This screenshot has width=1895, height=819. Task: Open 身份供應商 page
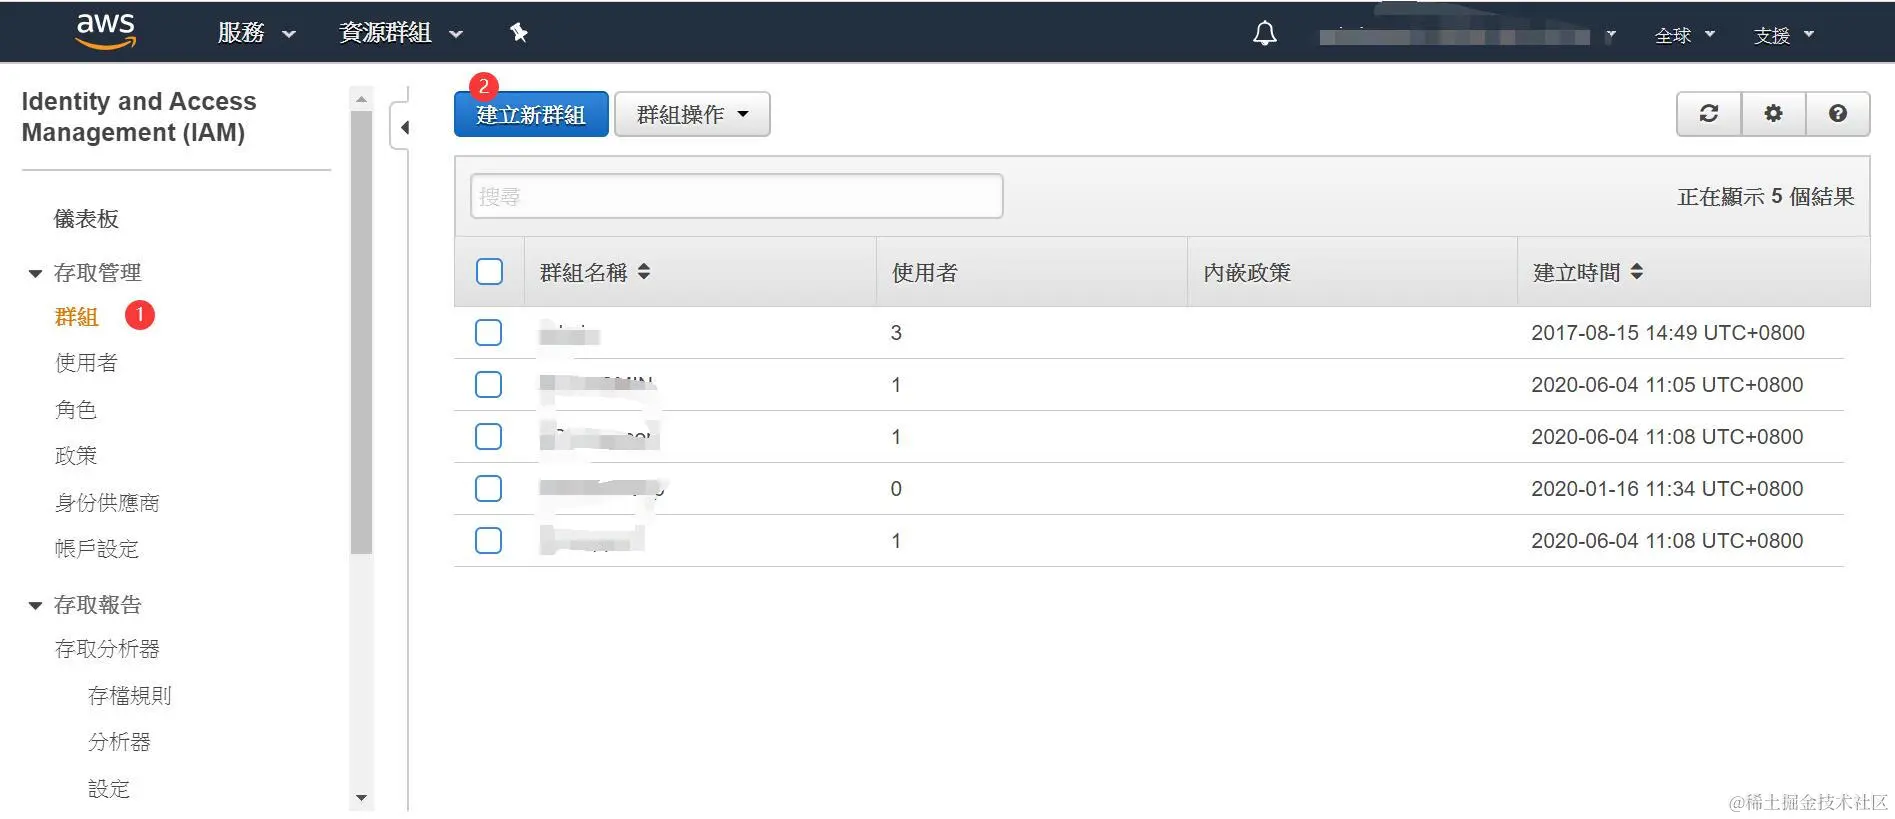(x=107, y=503)
